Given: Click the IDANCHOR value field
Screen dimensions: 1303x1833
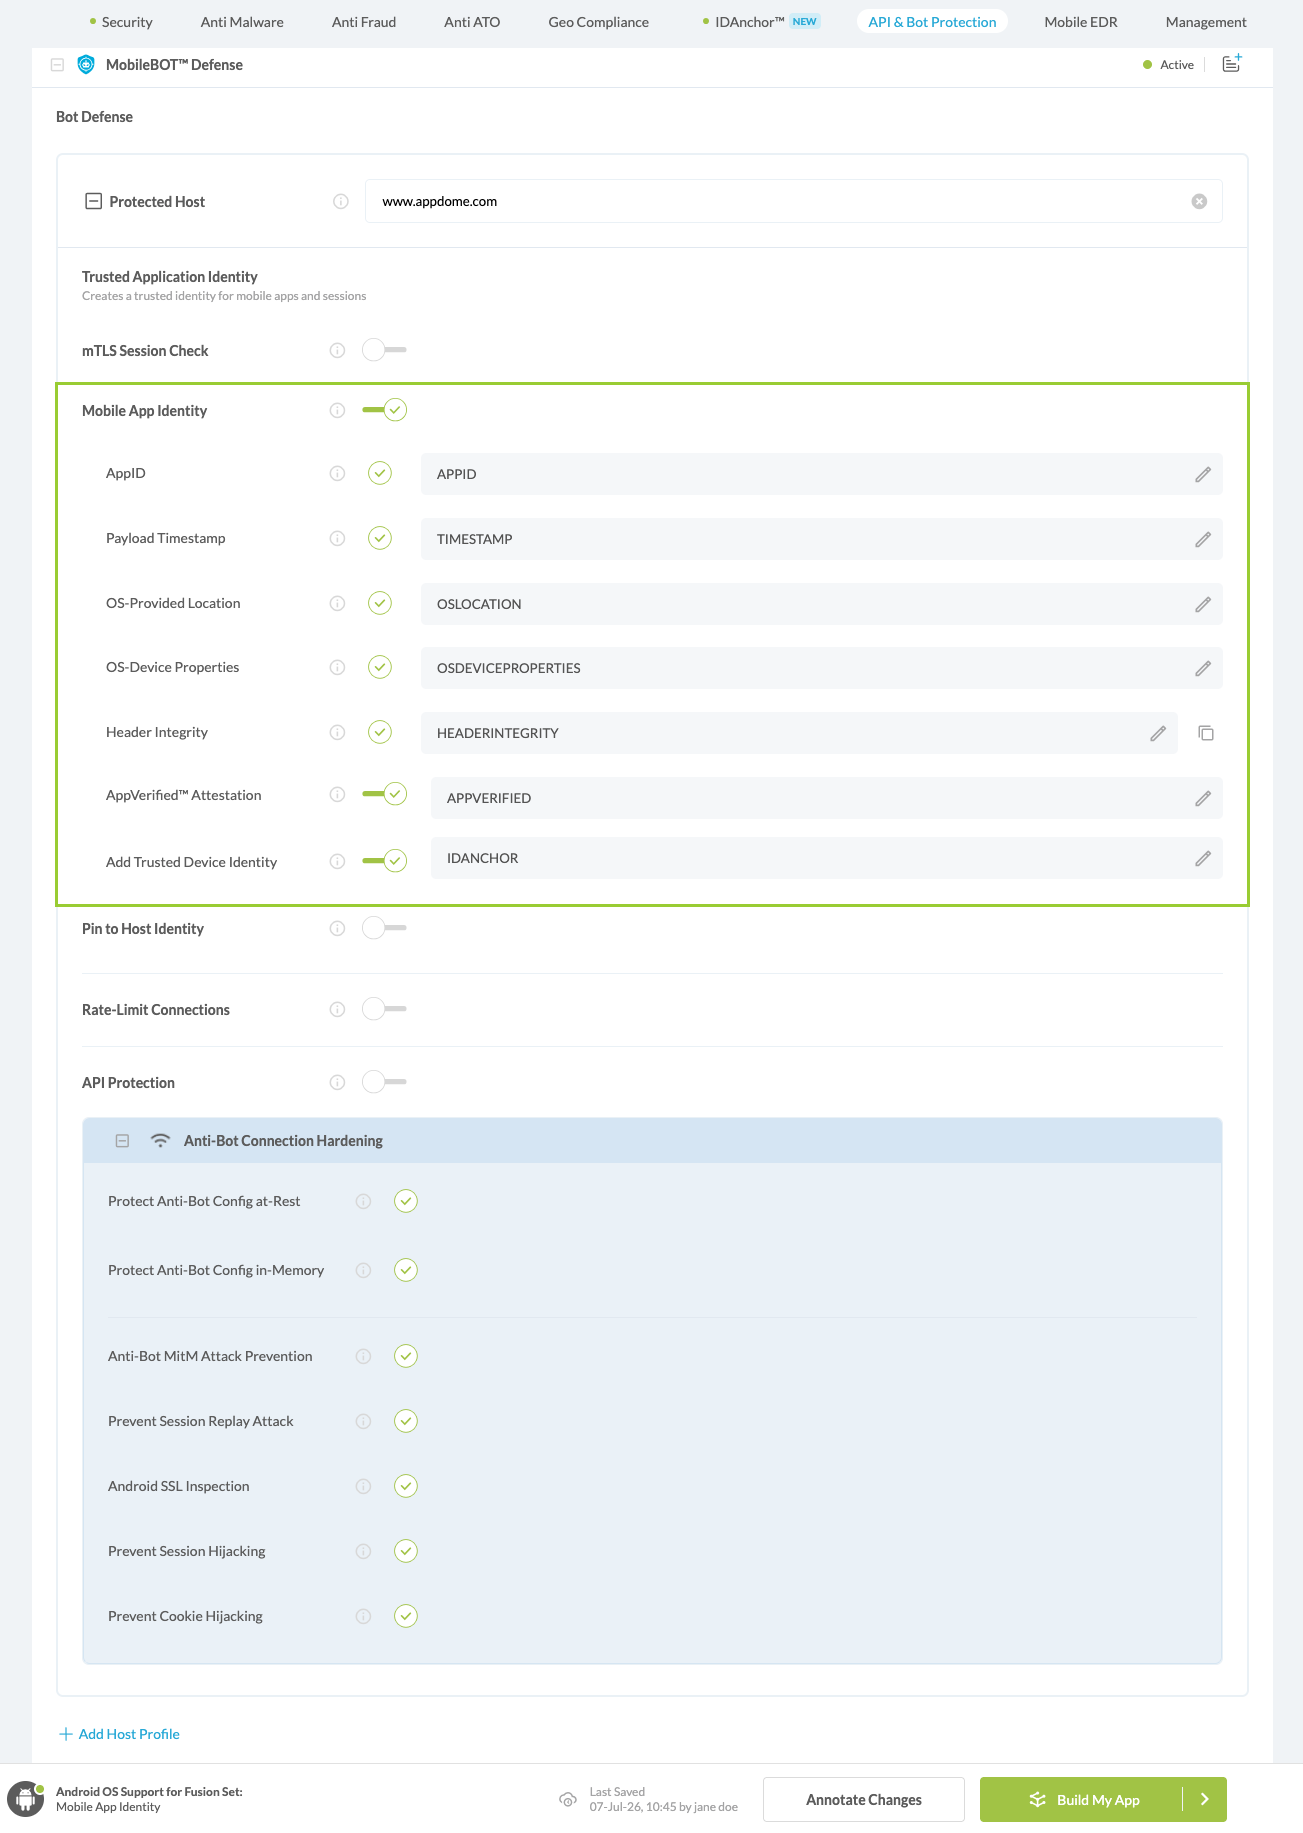Looking at the screenshot, I should coord(826,858).
